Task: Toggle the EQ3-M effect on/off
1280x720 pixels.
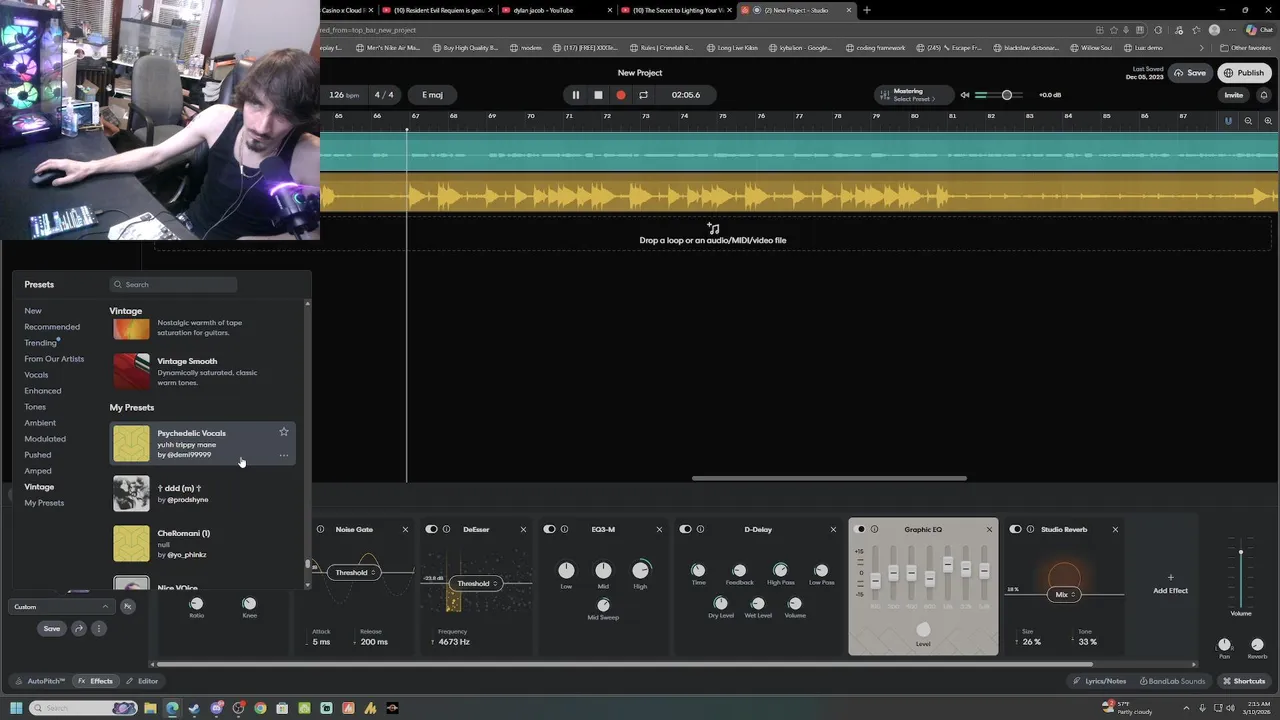Action: point(549,529)
